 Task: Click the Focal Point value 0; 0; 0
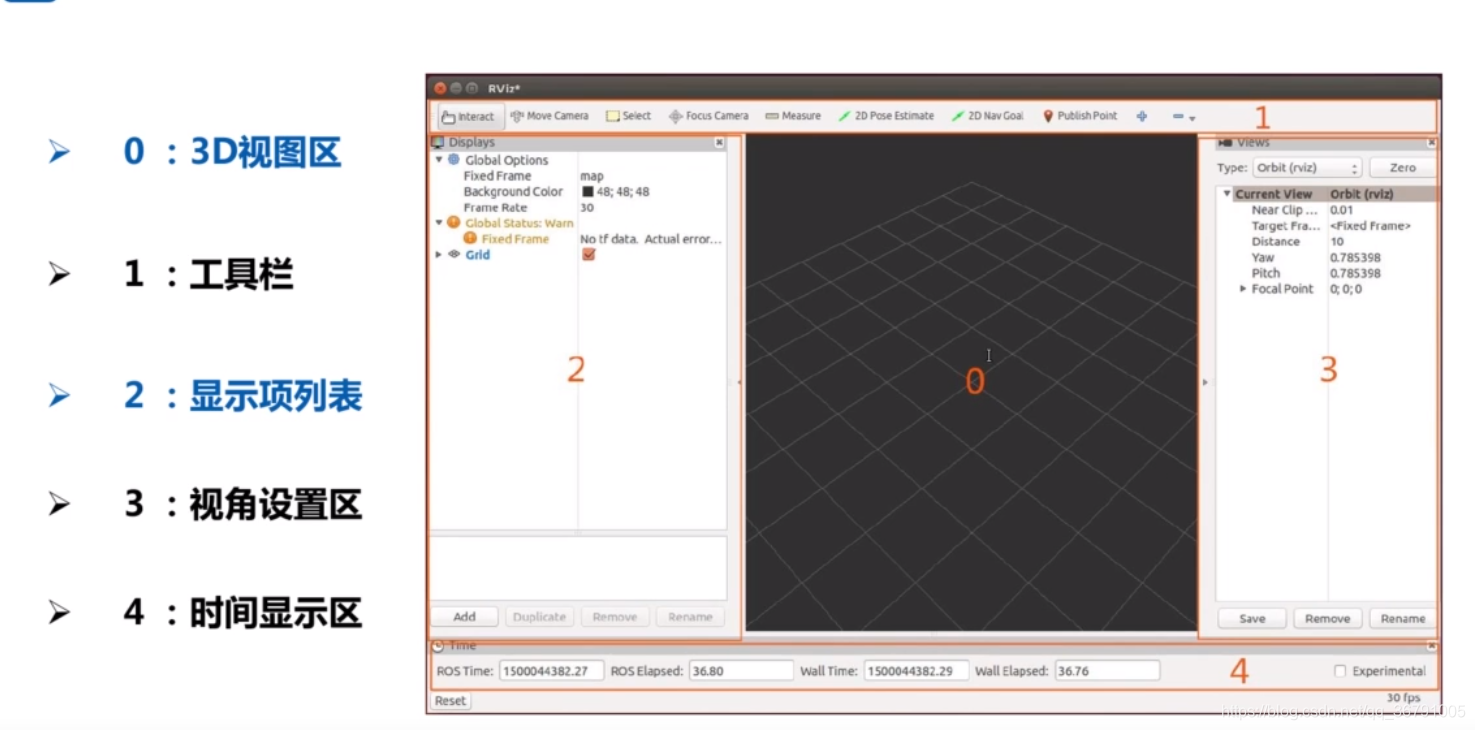coord(1345,289)
